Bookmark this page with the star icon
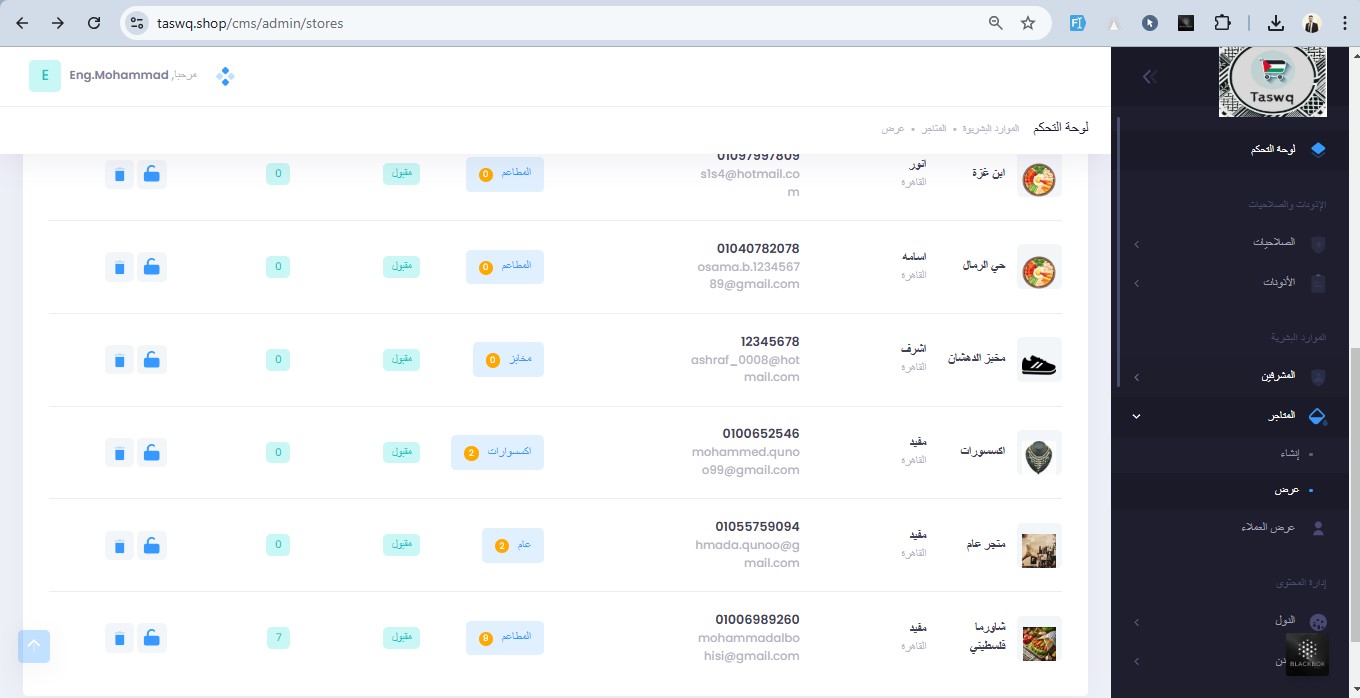This screenshot has width=1360, height=698. click(1028, 23)
